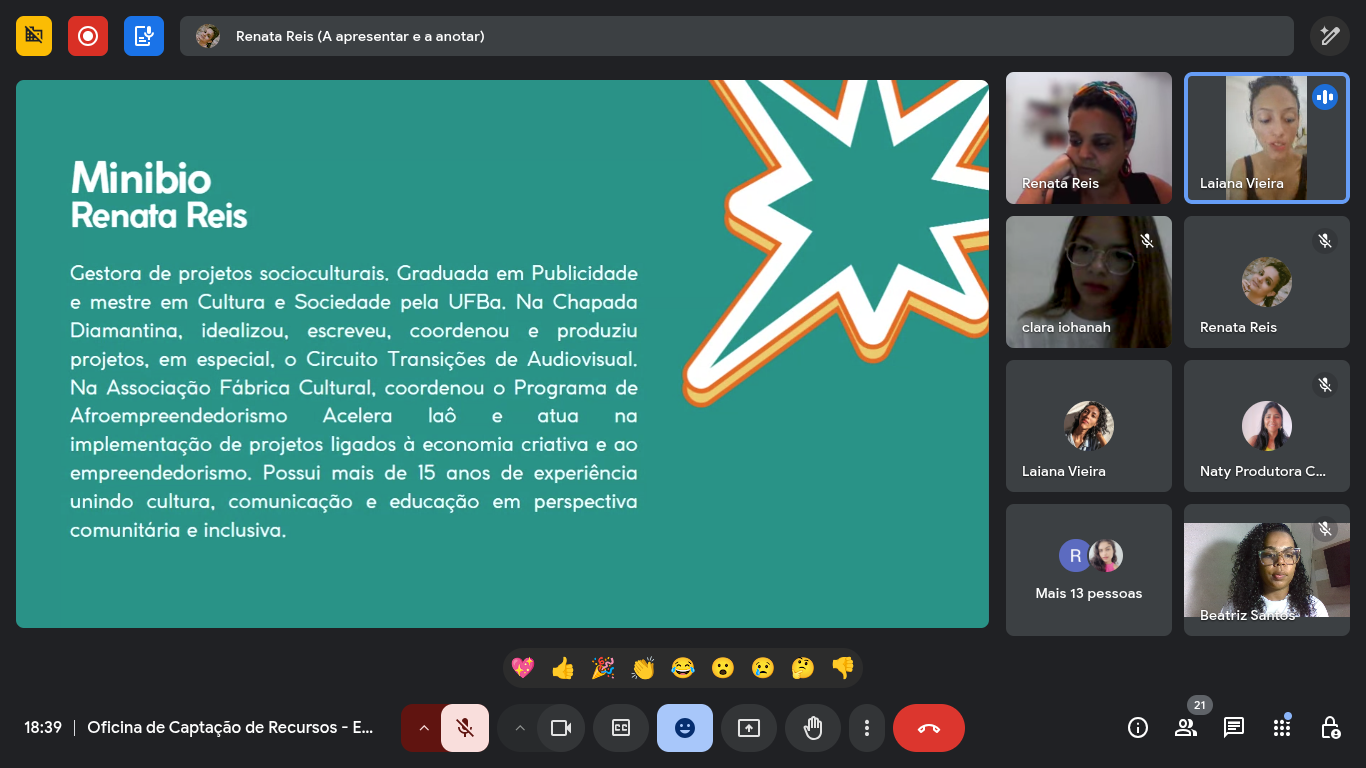This screenshot has width=1366, height=768.
Task: Open meeting details info icon
Action: coord(1138,728)
